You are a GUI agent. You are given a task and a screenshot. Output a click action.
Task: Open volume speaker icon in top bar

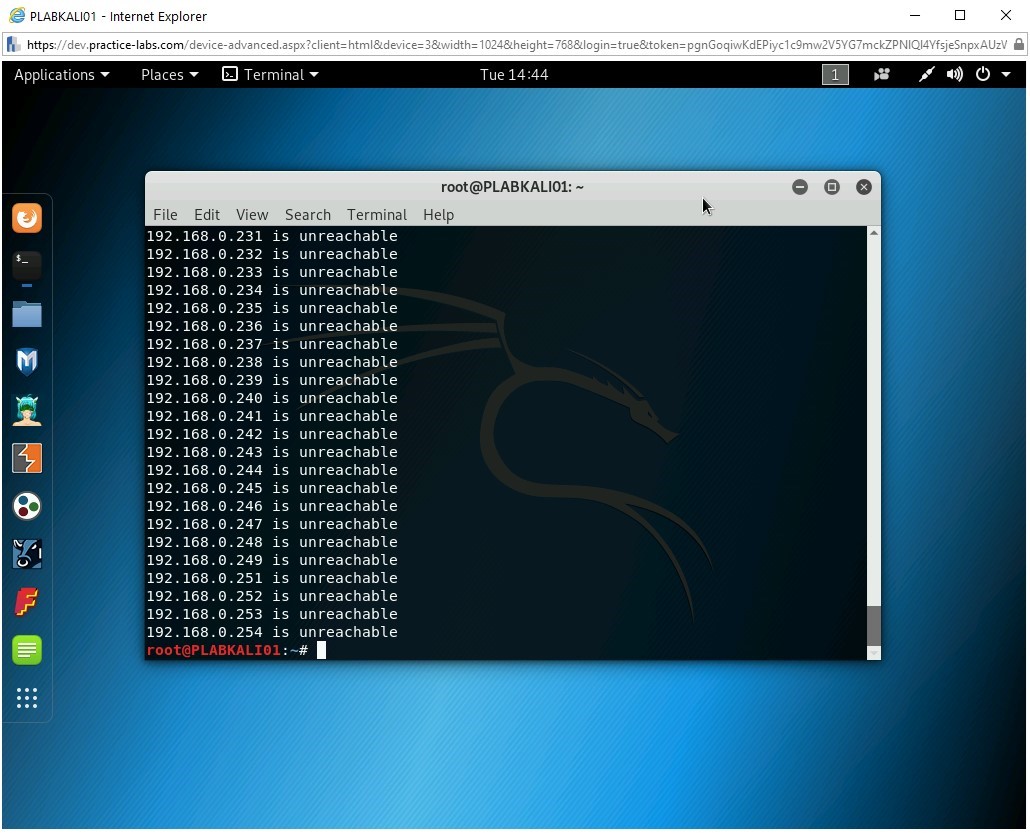pyautogui.click(x=955, y=75)
